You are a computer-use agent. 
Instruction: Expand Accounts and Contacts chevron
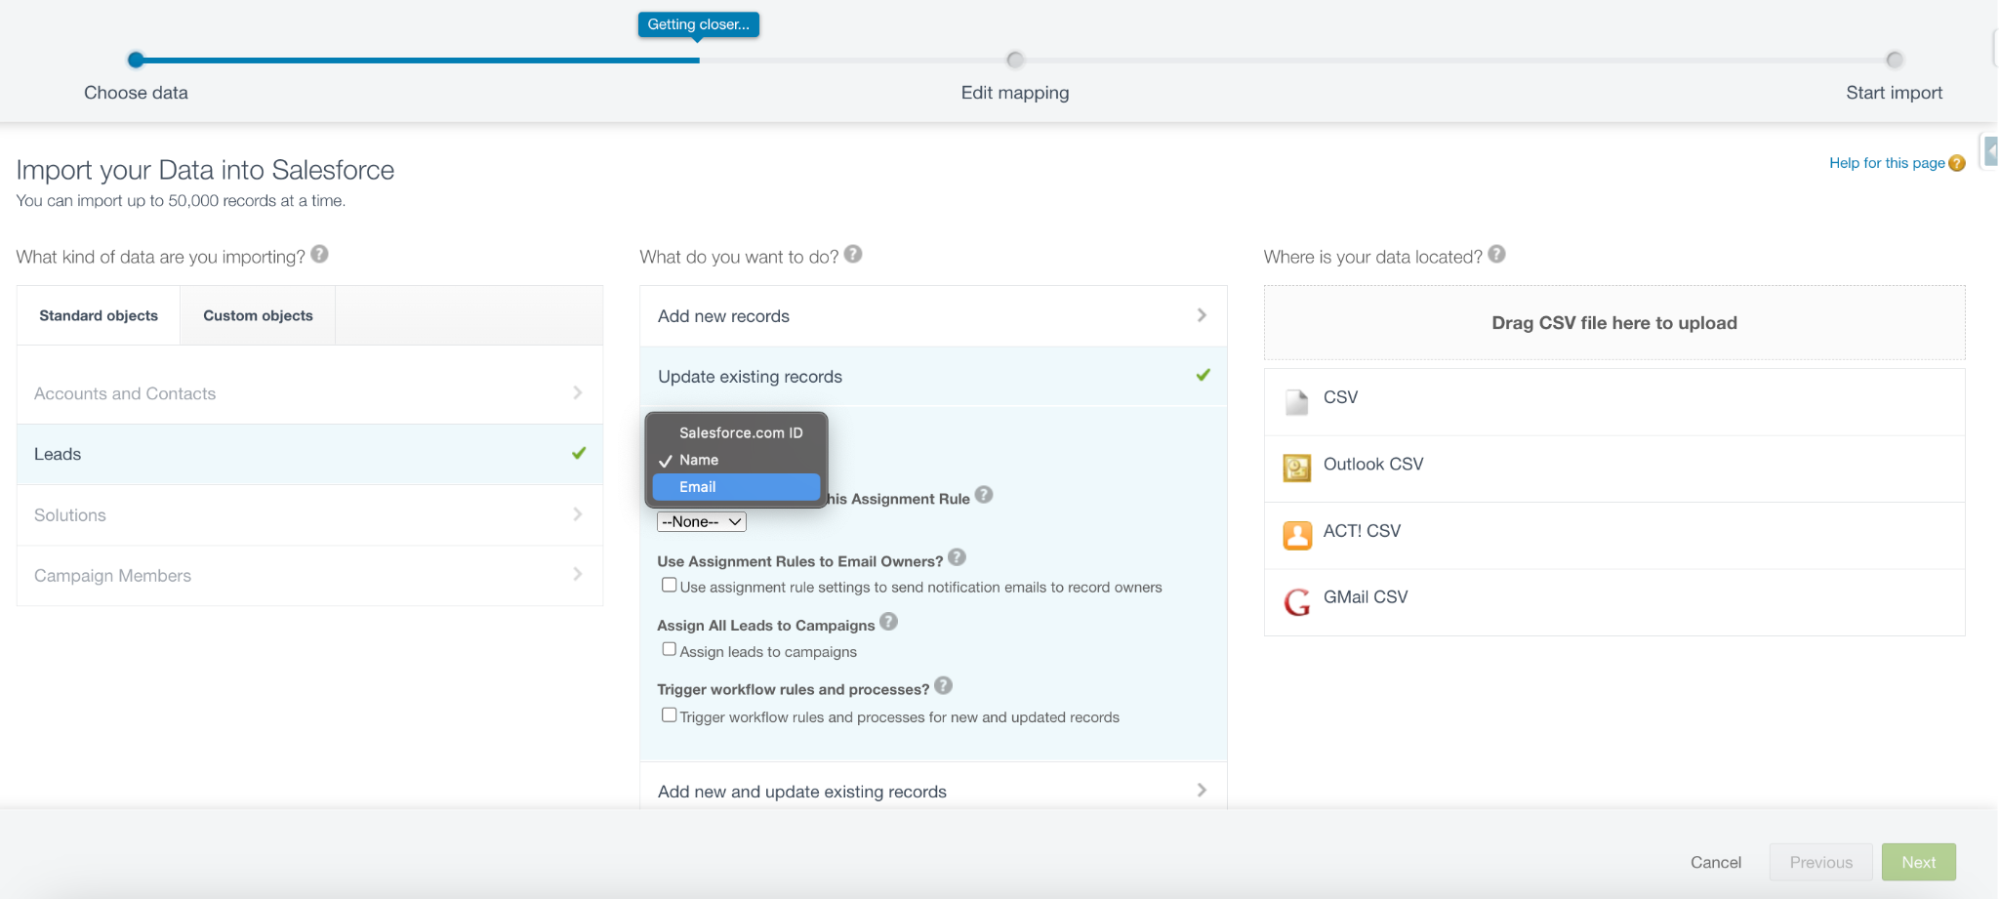click(x=578, y=393)
